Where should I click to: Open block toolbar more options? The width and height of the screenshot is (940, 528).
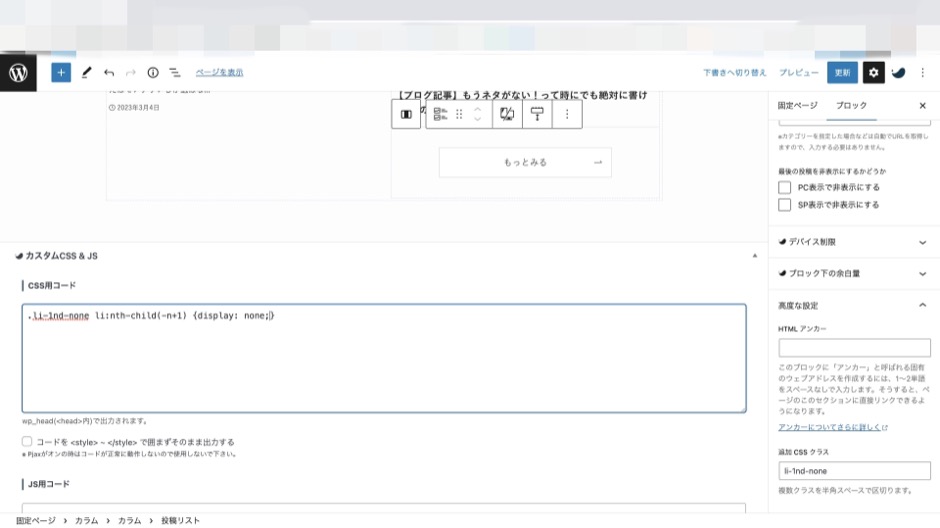(567, 114)
